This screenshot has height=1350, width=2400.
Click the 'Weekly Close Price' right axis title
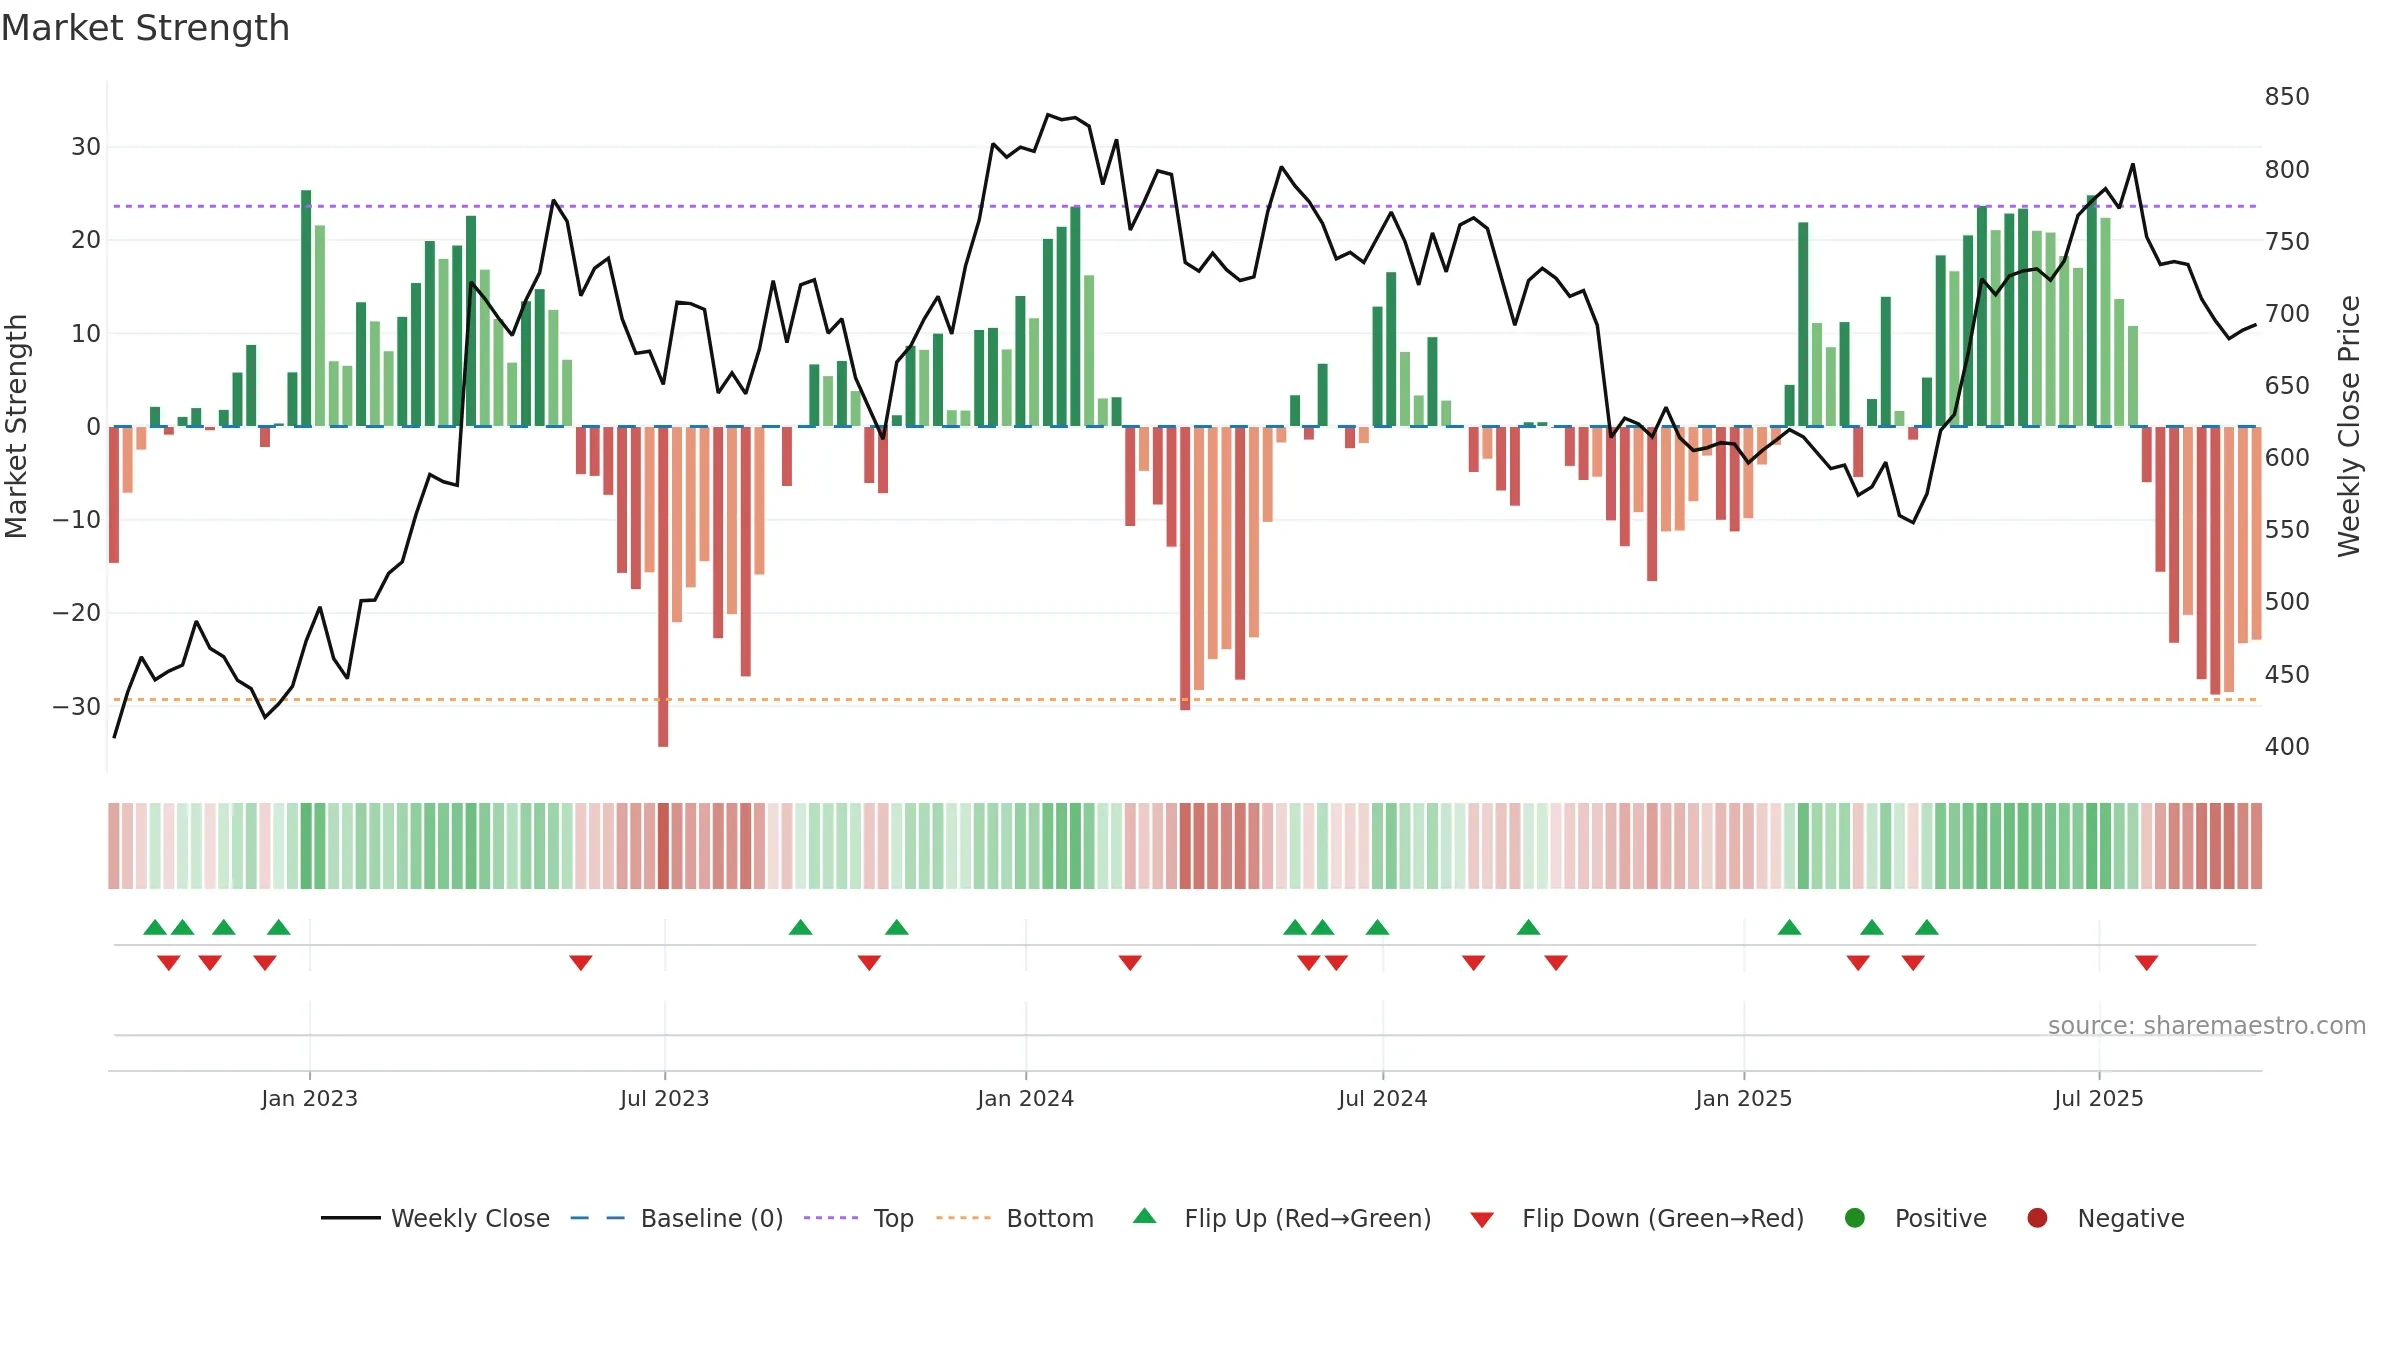click(x=2349, y=426)
